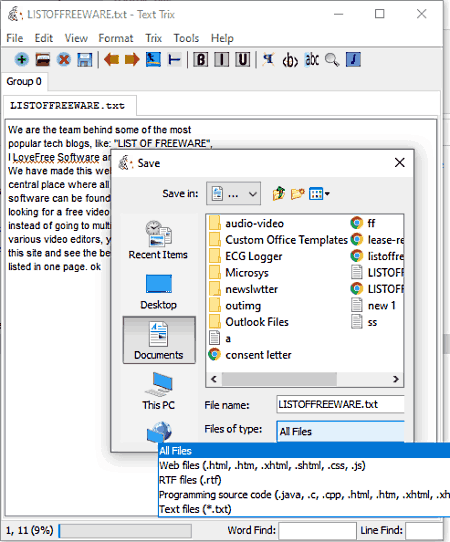Open the Edit menu
Image resolution: width=450 pixels, height=542 pixels.
(44, 38)
